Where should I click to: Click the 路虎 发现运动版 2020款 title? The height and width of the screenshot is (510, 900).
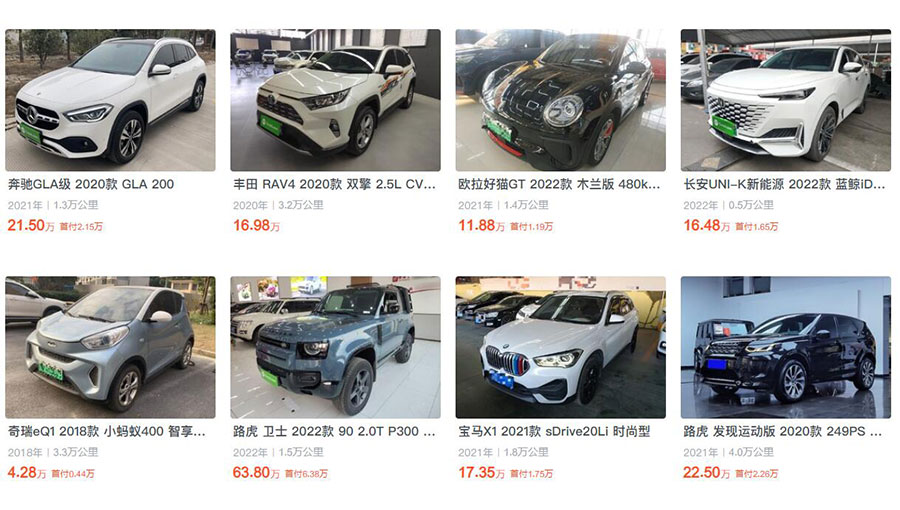[x=782, y=431]
